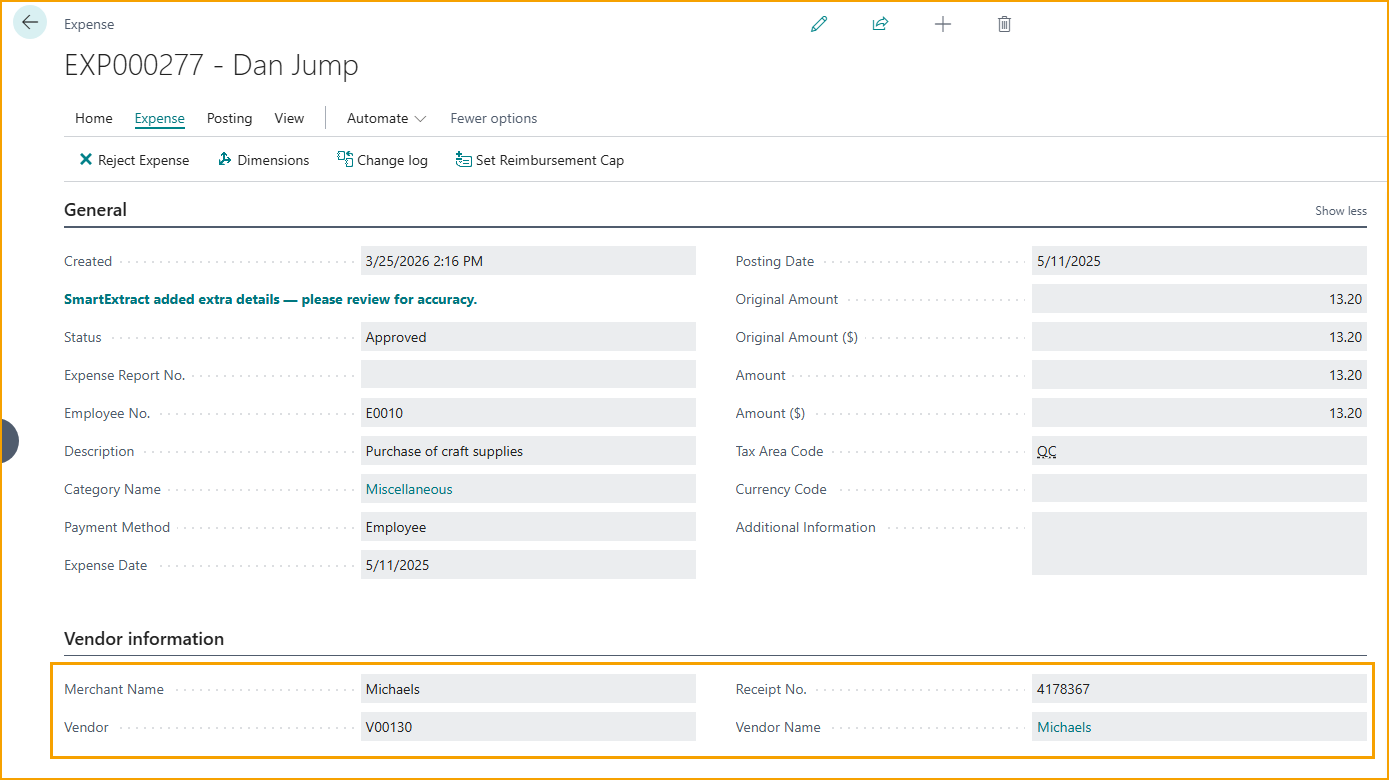Switch to the Home tab
The image size is (1389, 780).
pyautogui.click(x=94, y=118)
